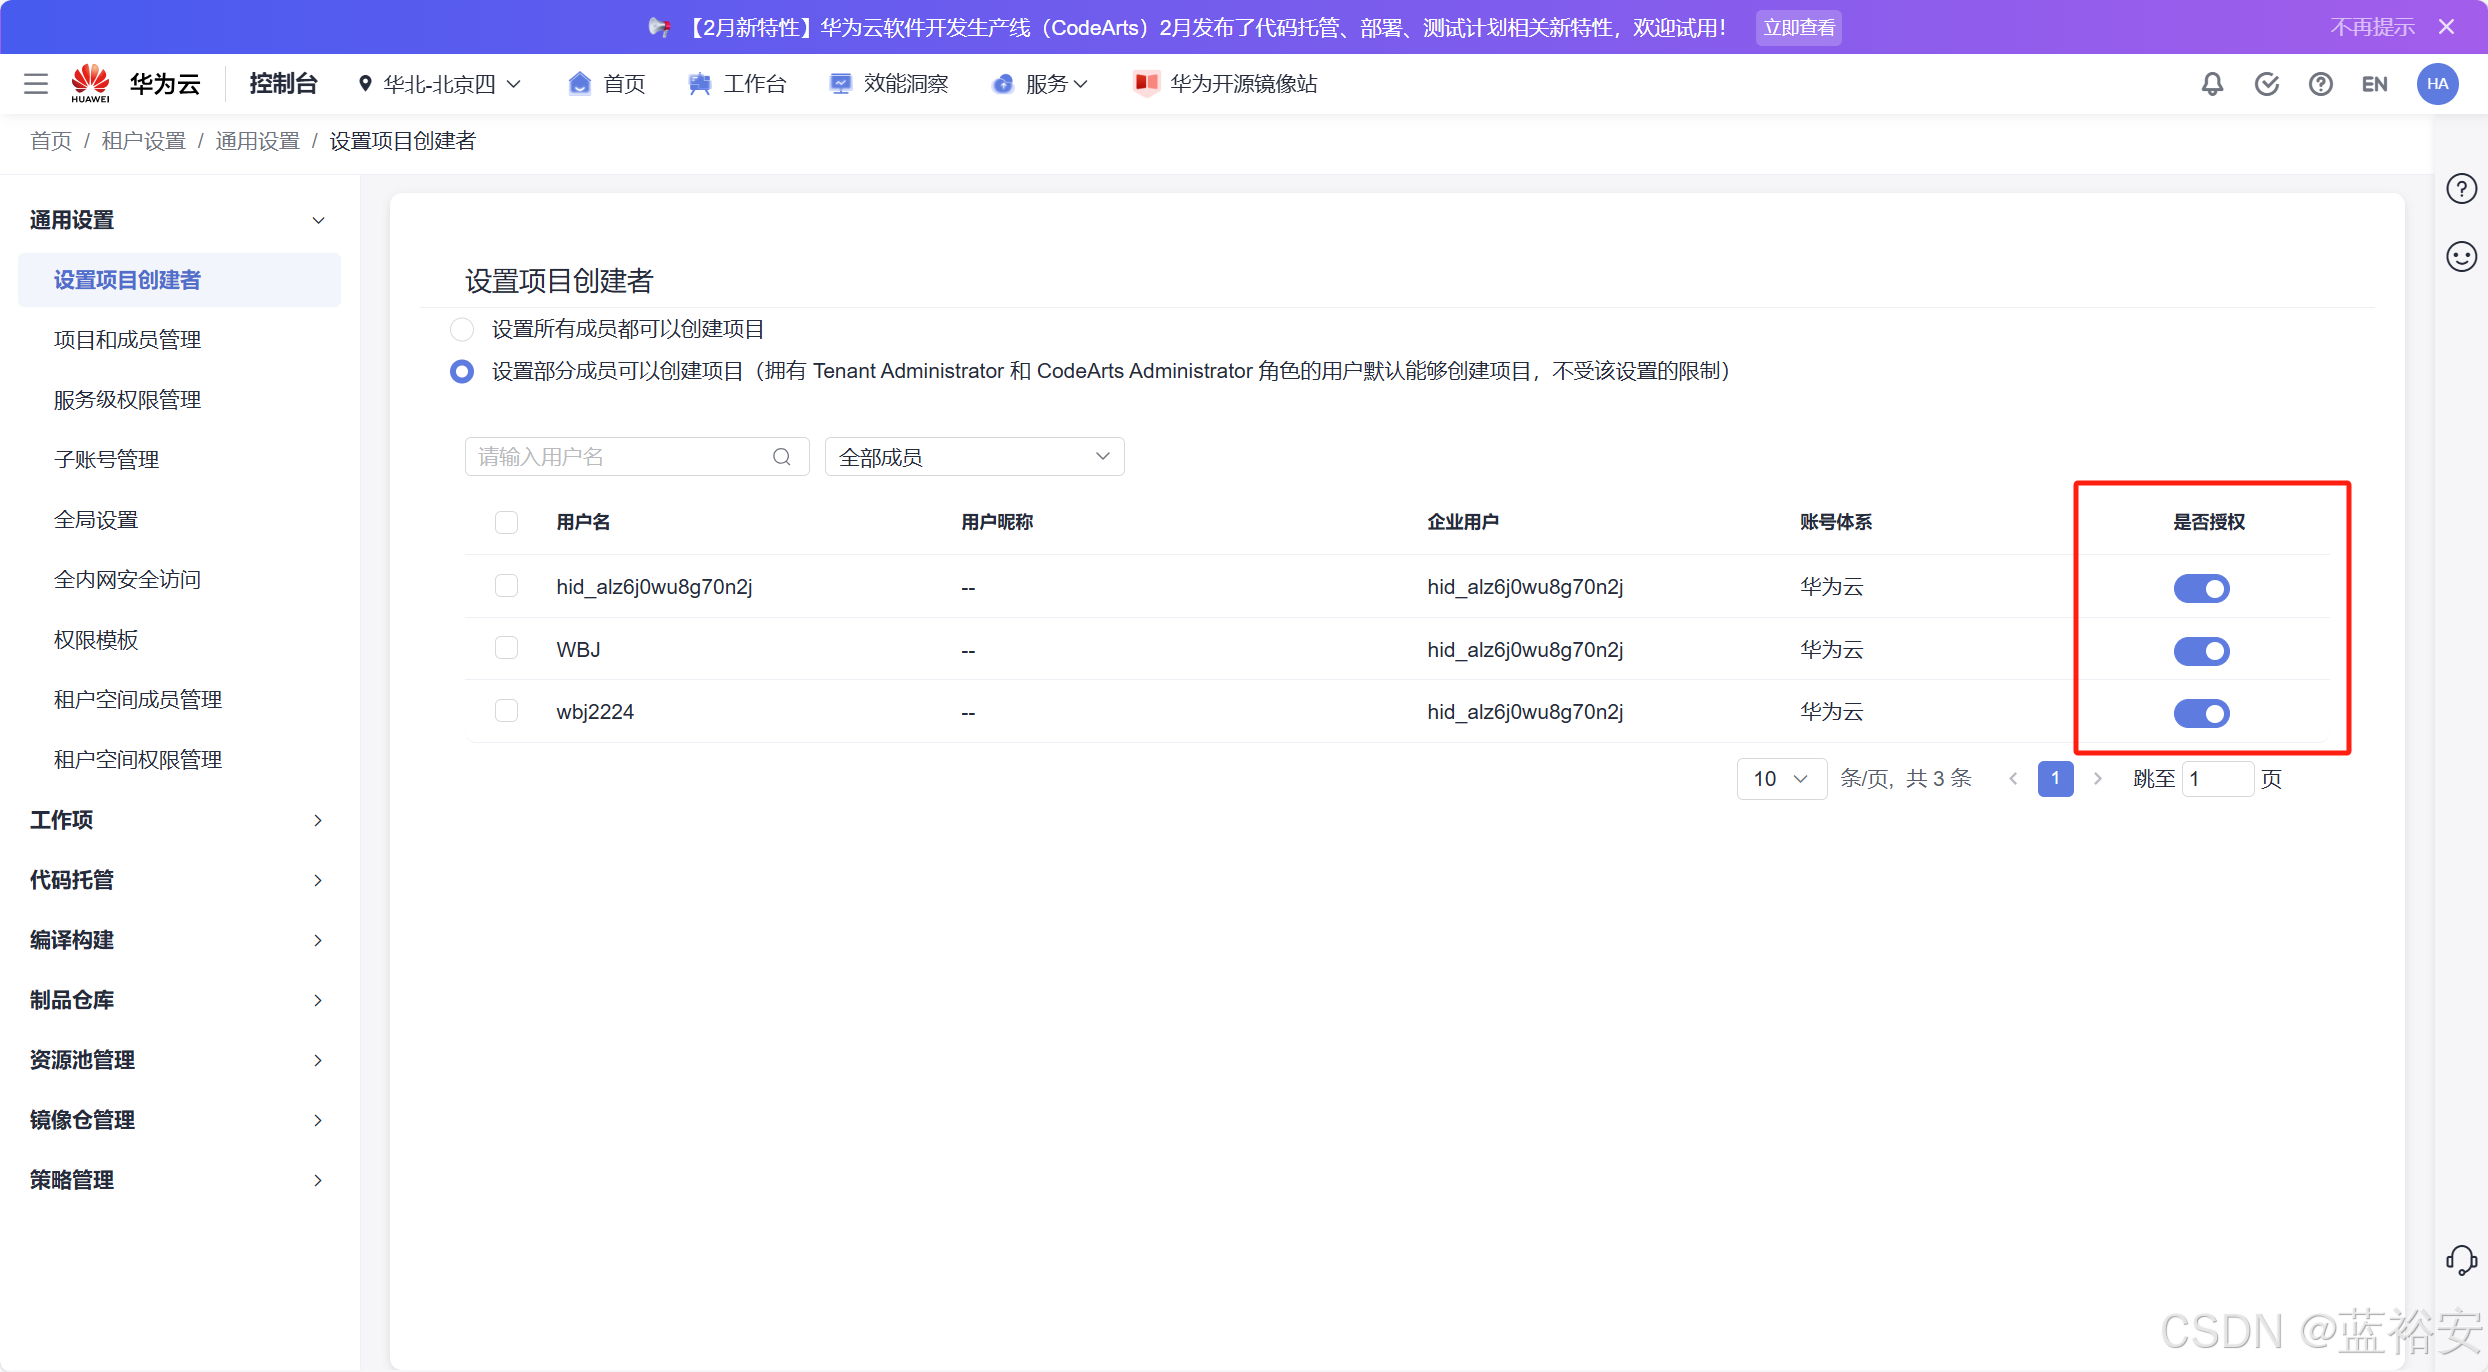Image resolution: width=2488 pixels, height=1372 pixels.
Task: Click the notification bell icon
Action: pyautogui.click(x=2212, y=84)
